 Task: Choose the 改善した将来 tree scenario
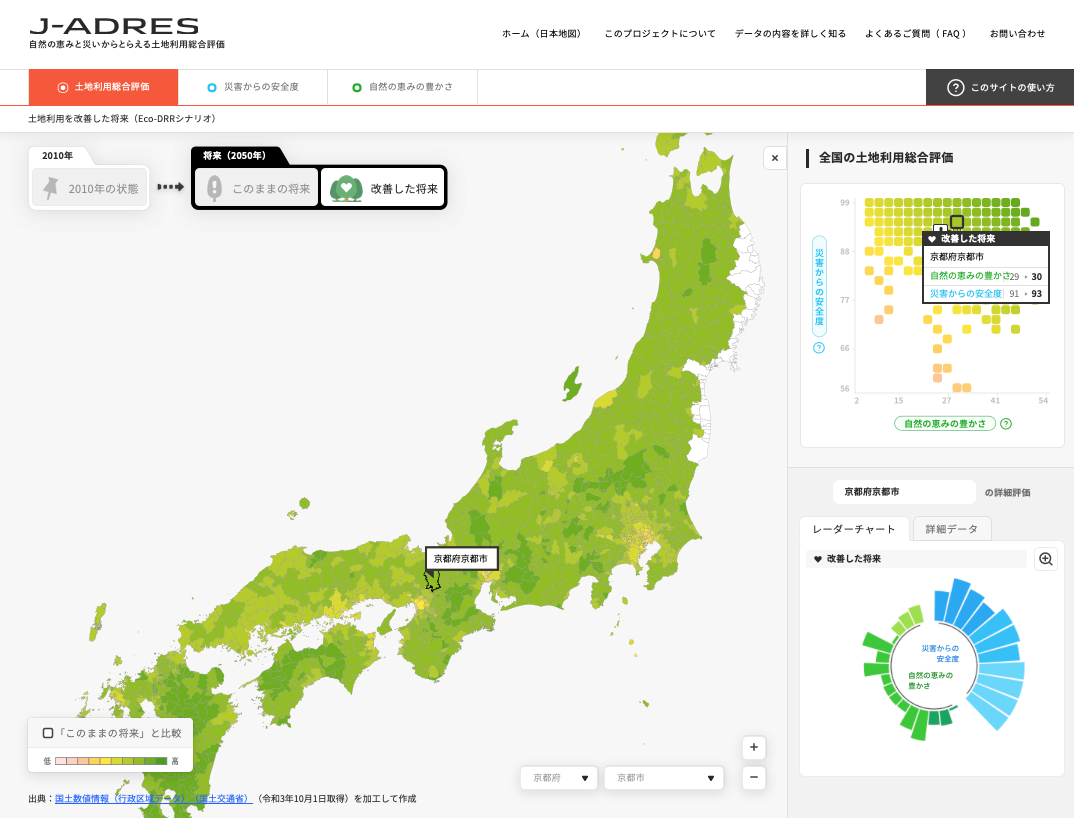point(383,188)
